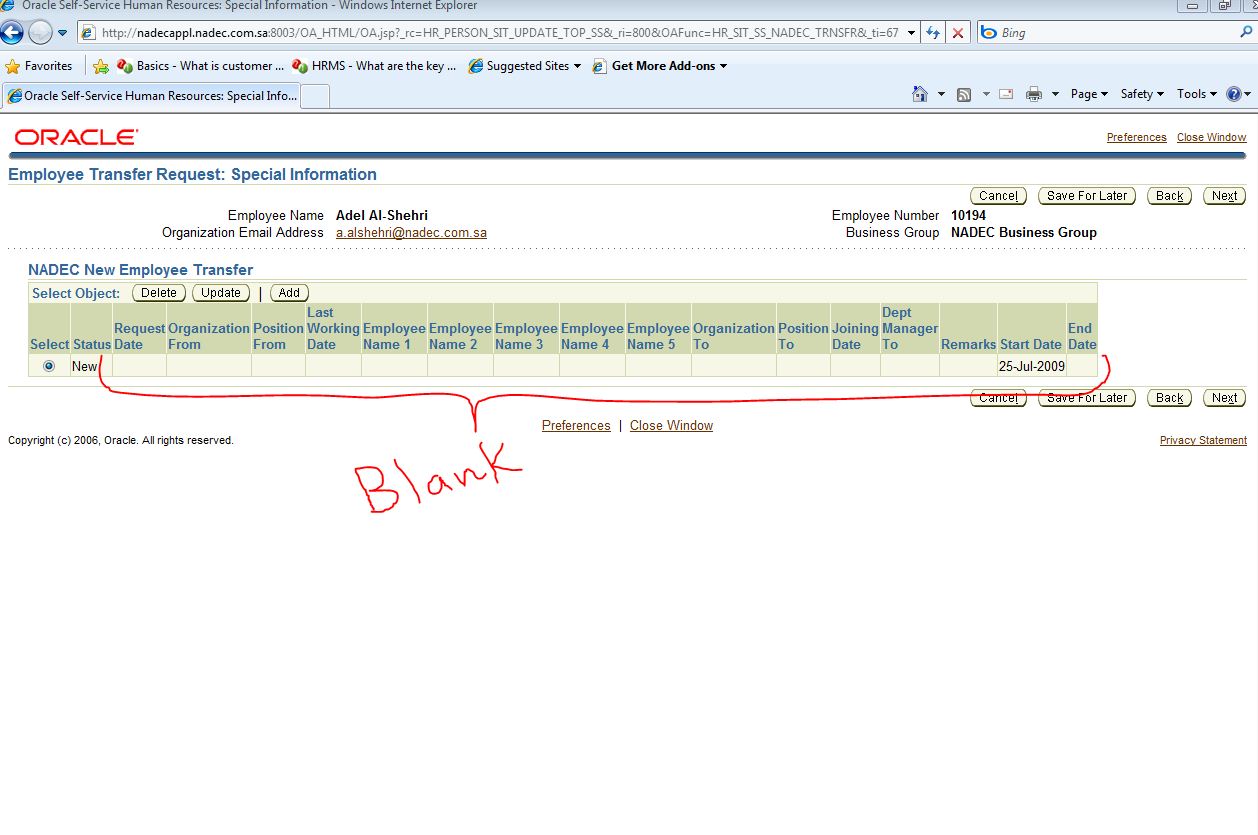Select the radio button for New row
Screen dimensions: 1258x835
pos(49,366)
